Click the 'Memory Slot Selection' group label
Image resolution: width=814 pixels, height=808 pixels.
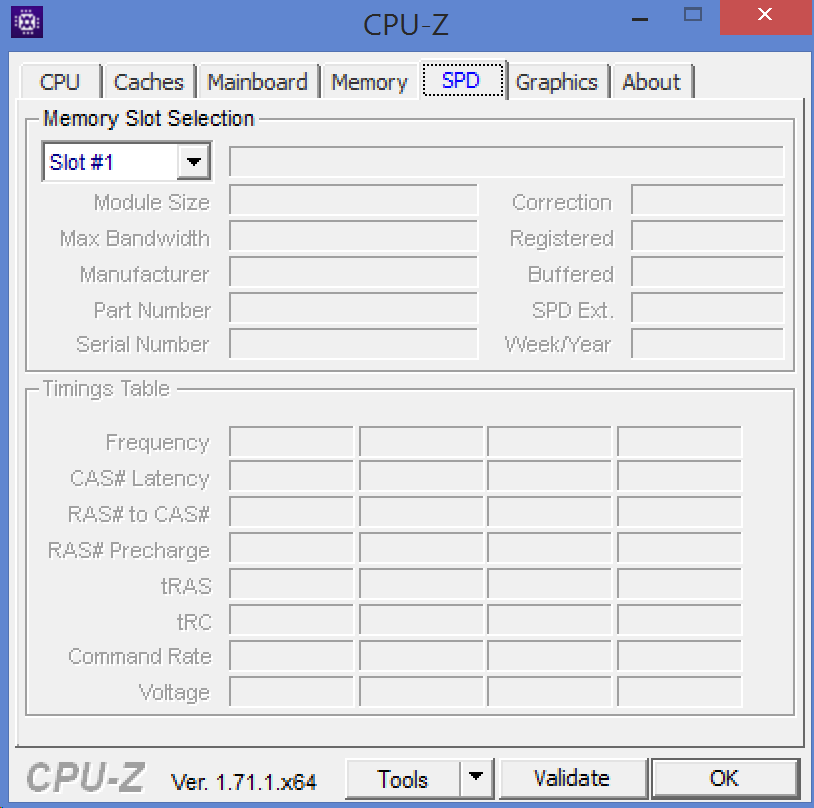coord(148,119)
